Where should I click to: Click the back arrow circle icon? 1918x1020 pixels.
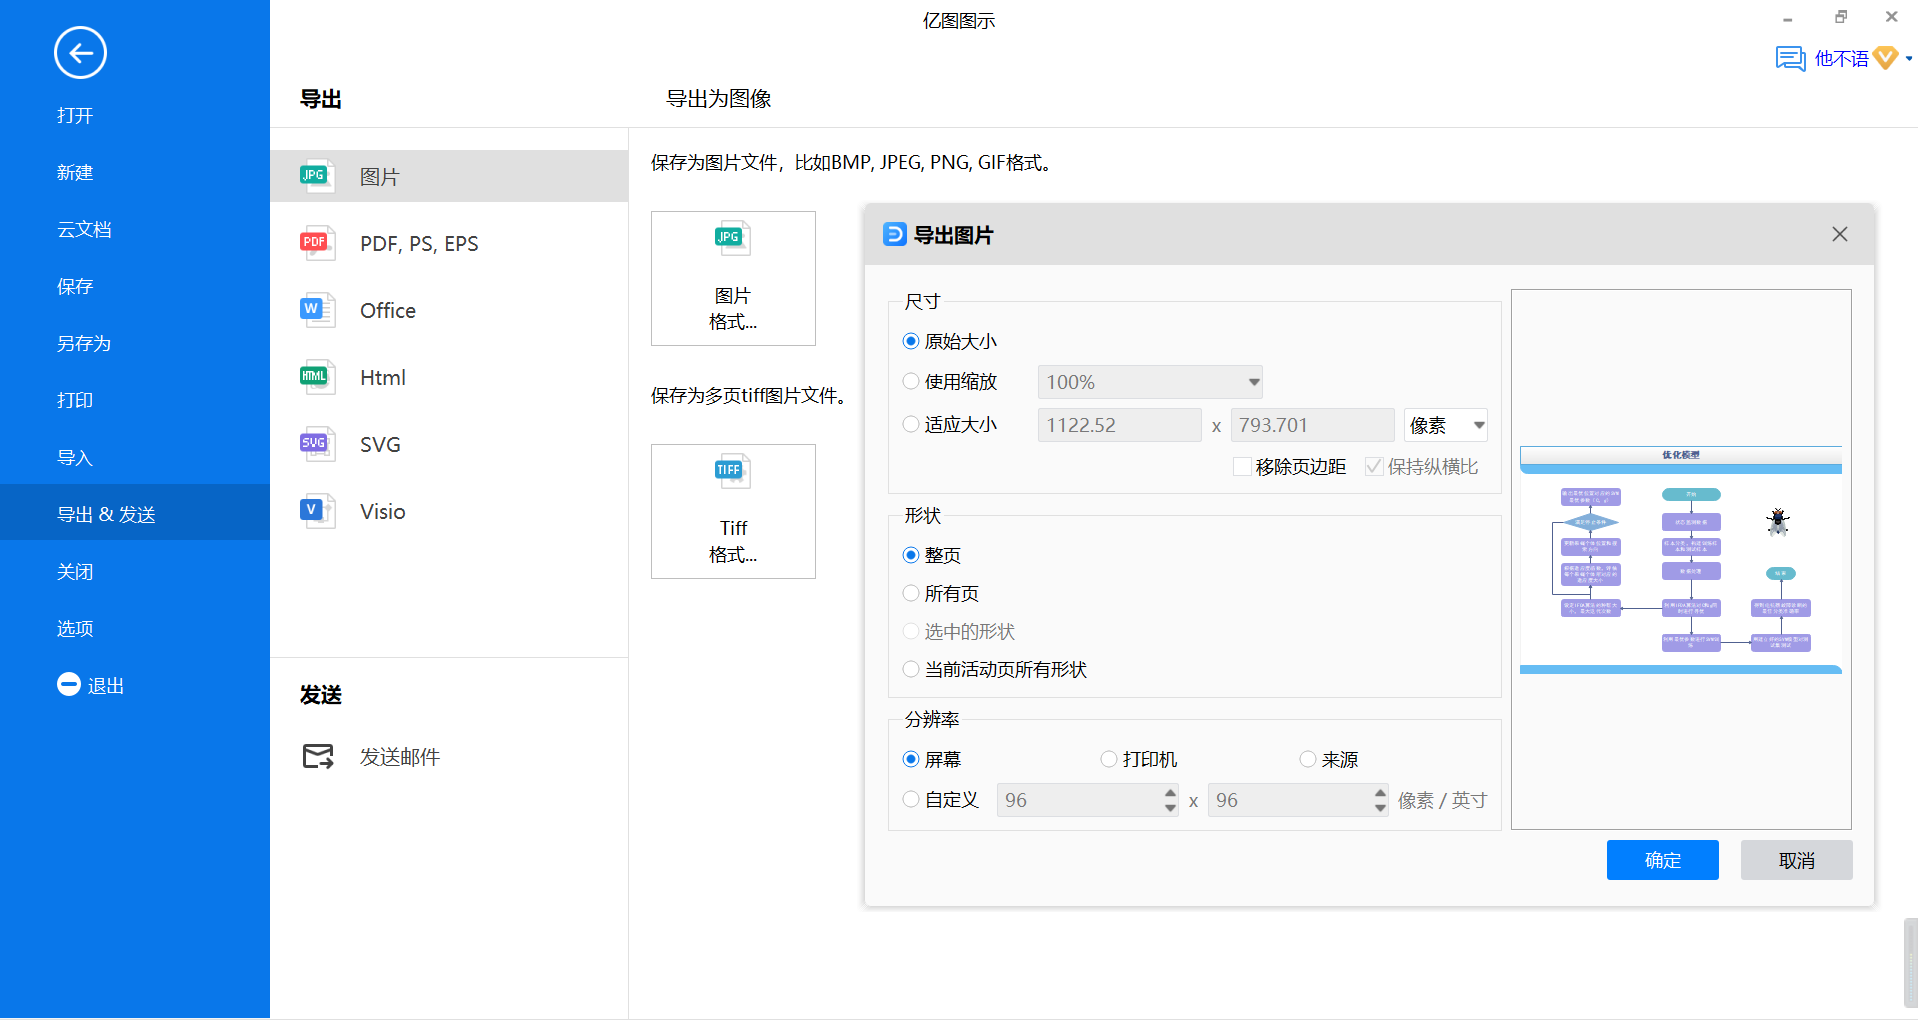pyautogui.click(x=80, y=53)
